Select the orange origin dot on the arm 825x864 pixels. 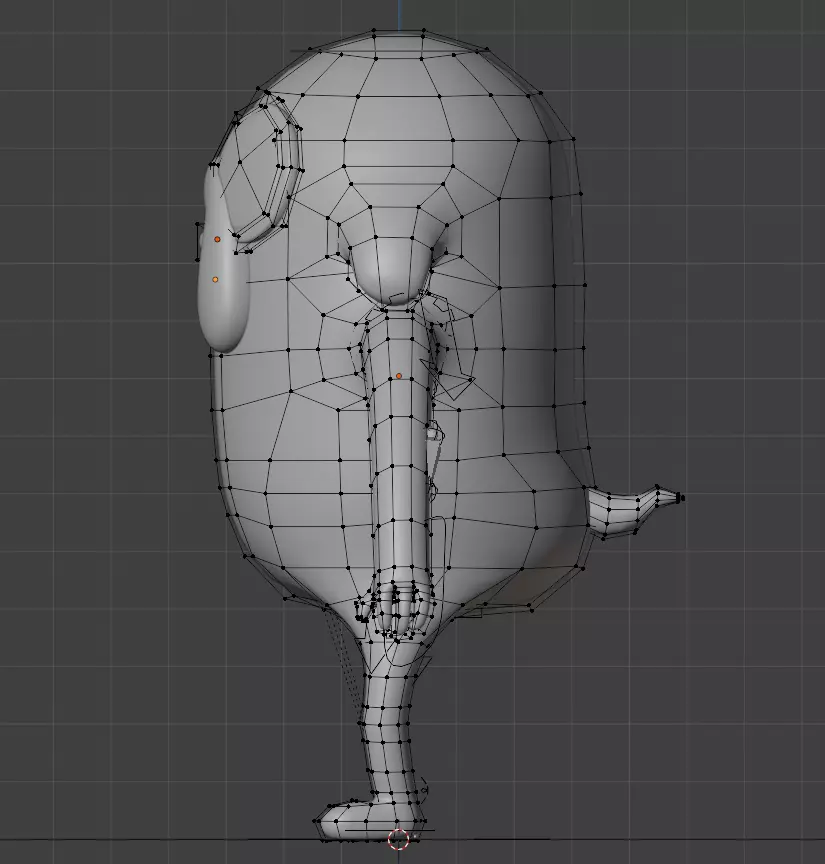coord(399,376)
